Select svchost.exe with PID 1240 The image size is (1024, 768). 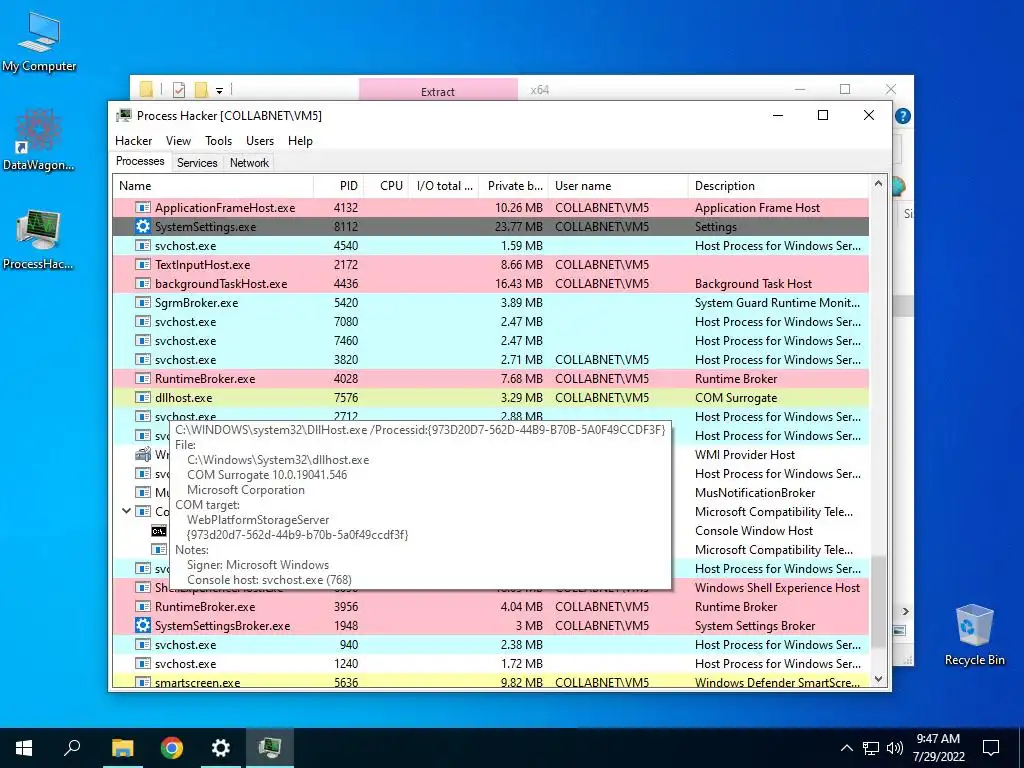[x=491, y=664]
